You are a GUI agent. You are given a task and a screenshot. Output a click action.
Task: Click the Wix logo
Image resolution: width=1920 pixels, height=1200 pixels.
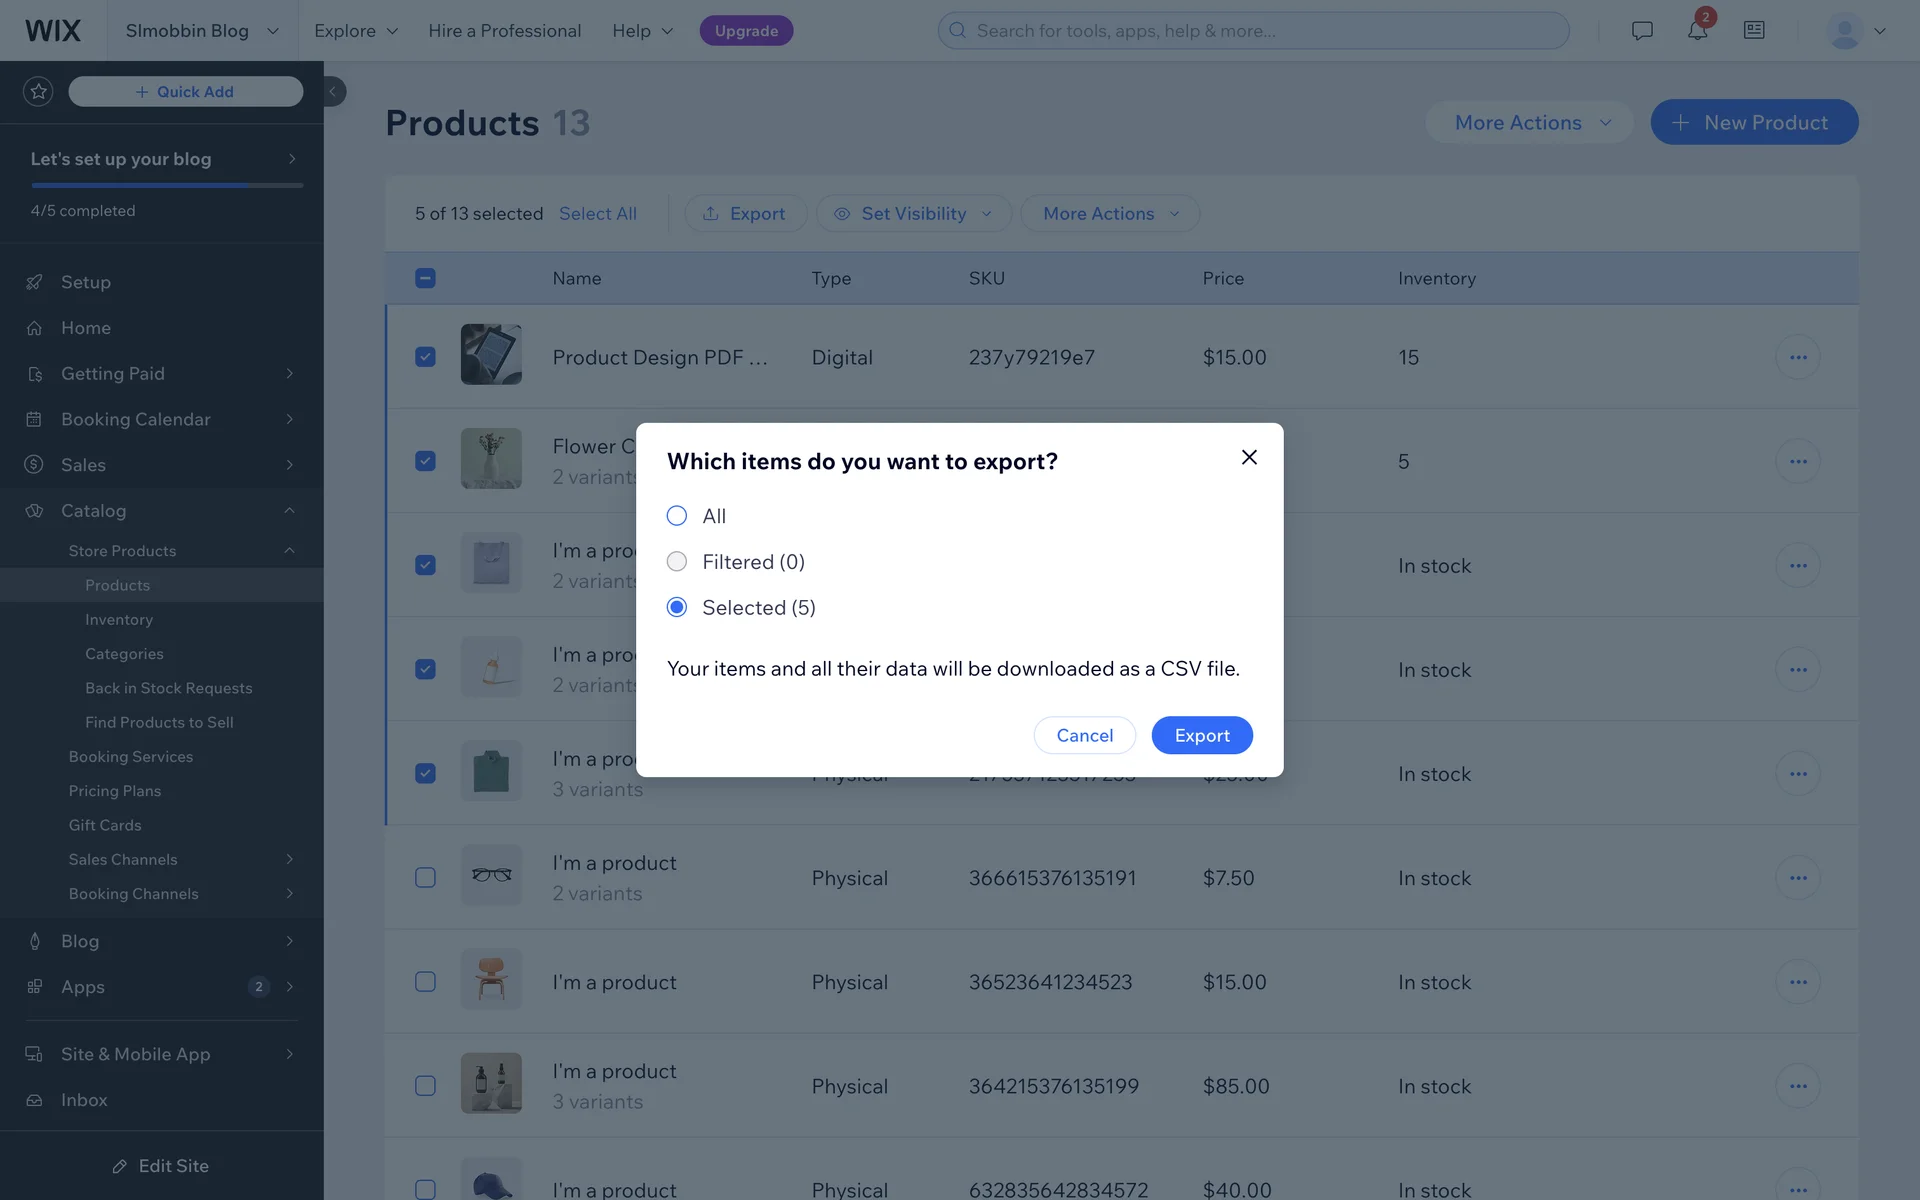[53, 31]
